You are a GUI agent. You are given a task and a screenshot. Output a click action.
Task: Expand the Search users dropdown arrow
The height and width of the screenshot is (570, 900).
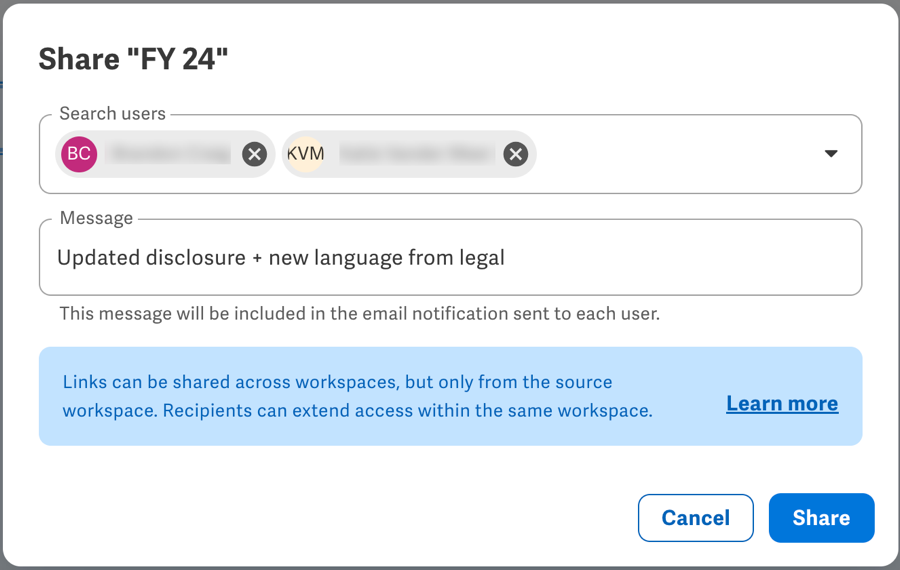click(x=831, y=153)
